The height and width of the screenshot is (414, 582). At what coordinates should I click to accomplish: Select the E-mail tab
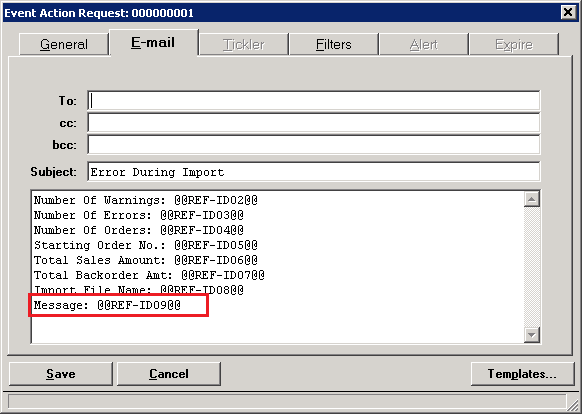coord(154,42)
